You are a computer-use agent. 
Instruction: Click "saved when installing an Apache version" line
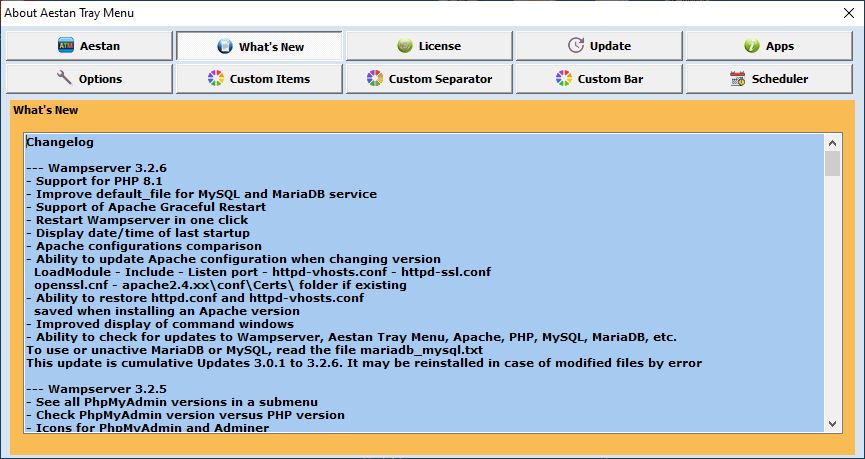tap(167, 311)
